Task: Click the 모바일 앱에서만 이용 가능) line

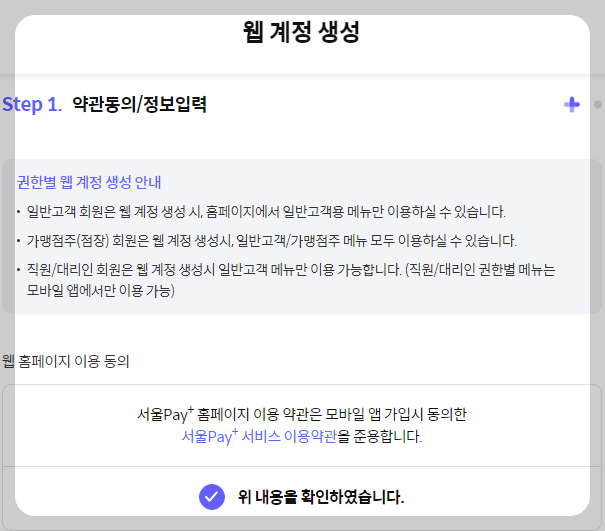Action: coord(100,290)
